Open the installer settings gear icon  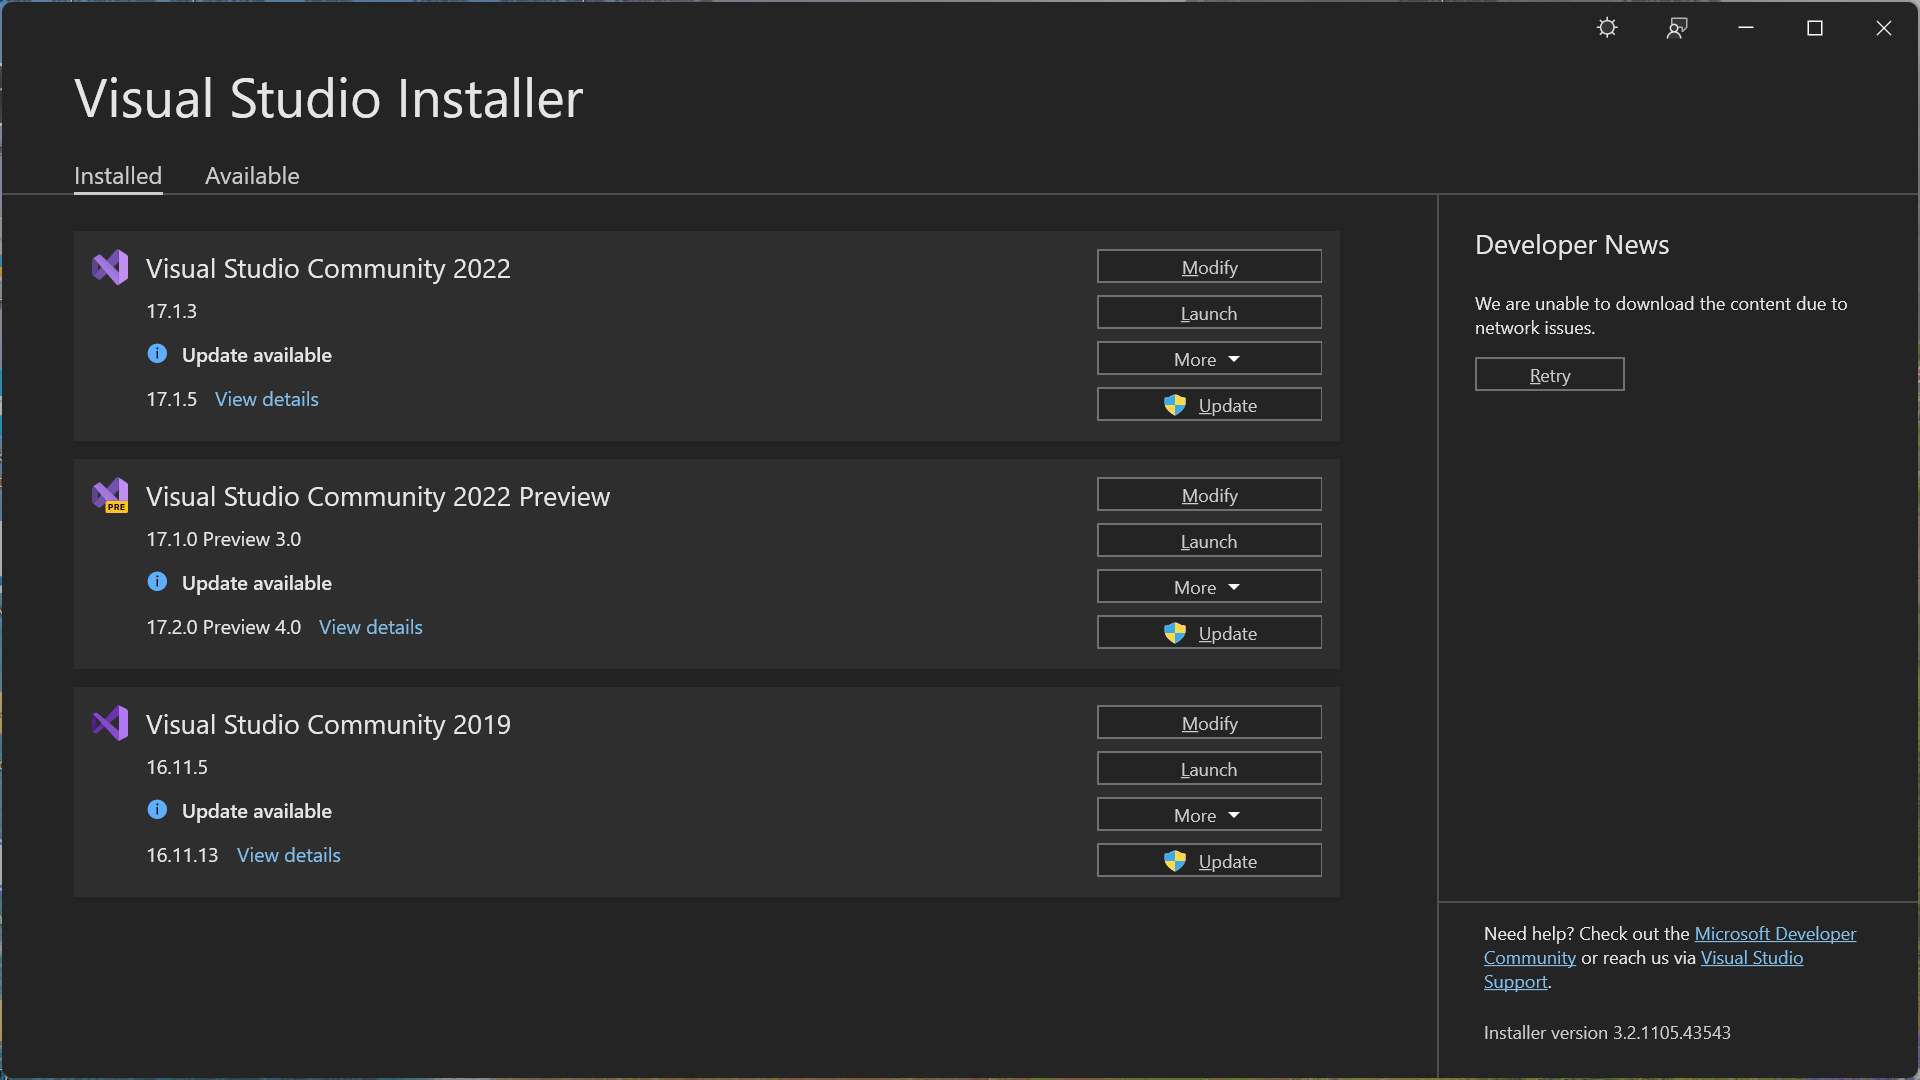pos(1606,27)
